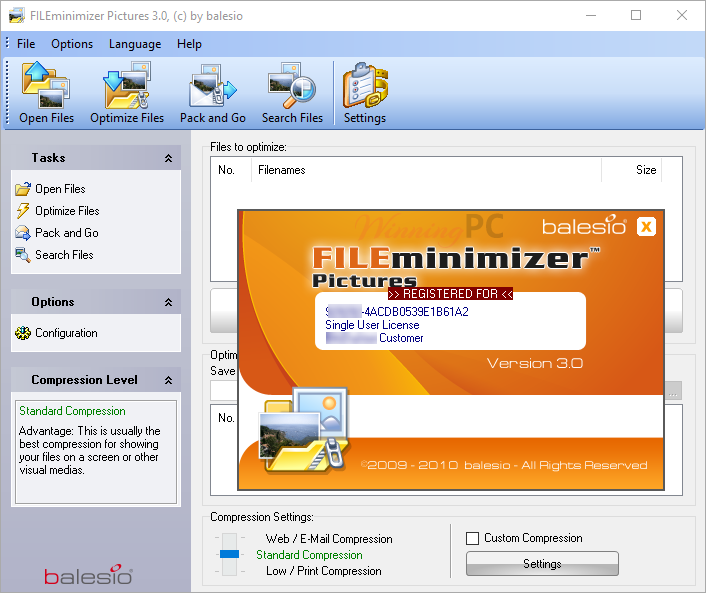This screenshot has width=706, height=593.
Task: Click the picture folder logo on the splash
Action: tap(304, 430)
